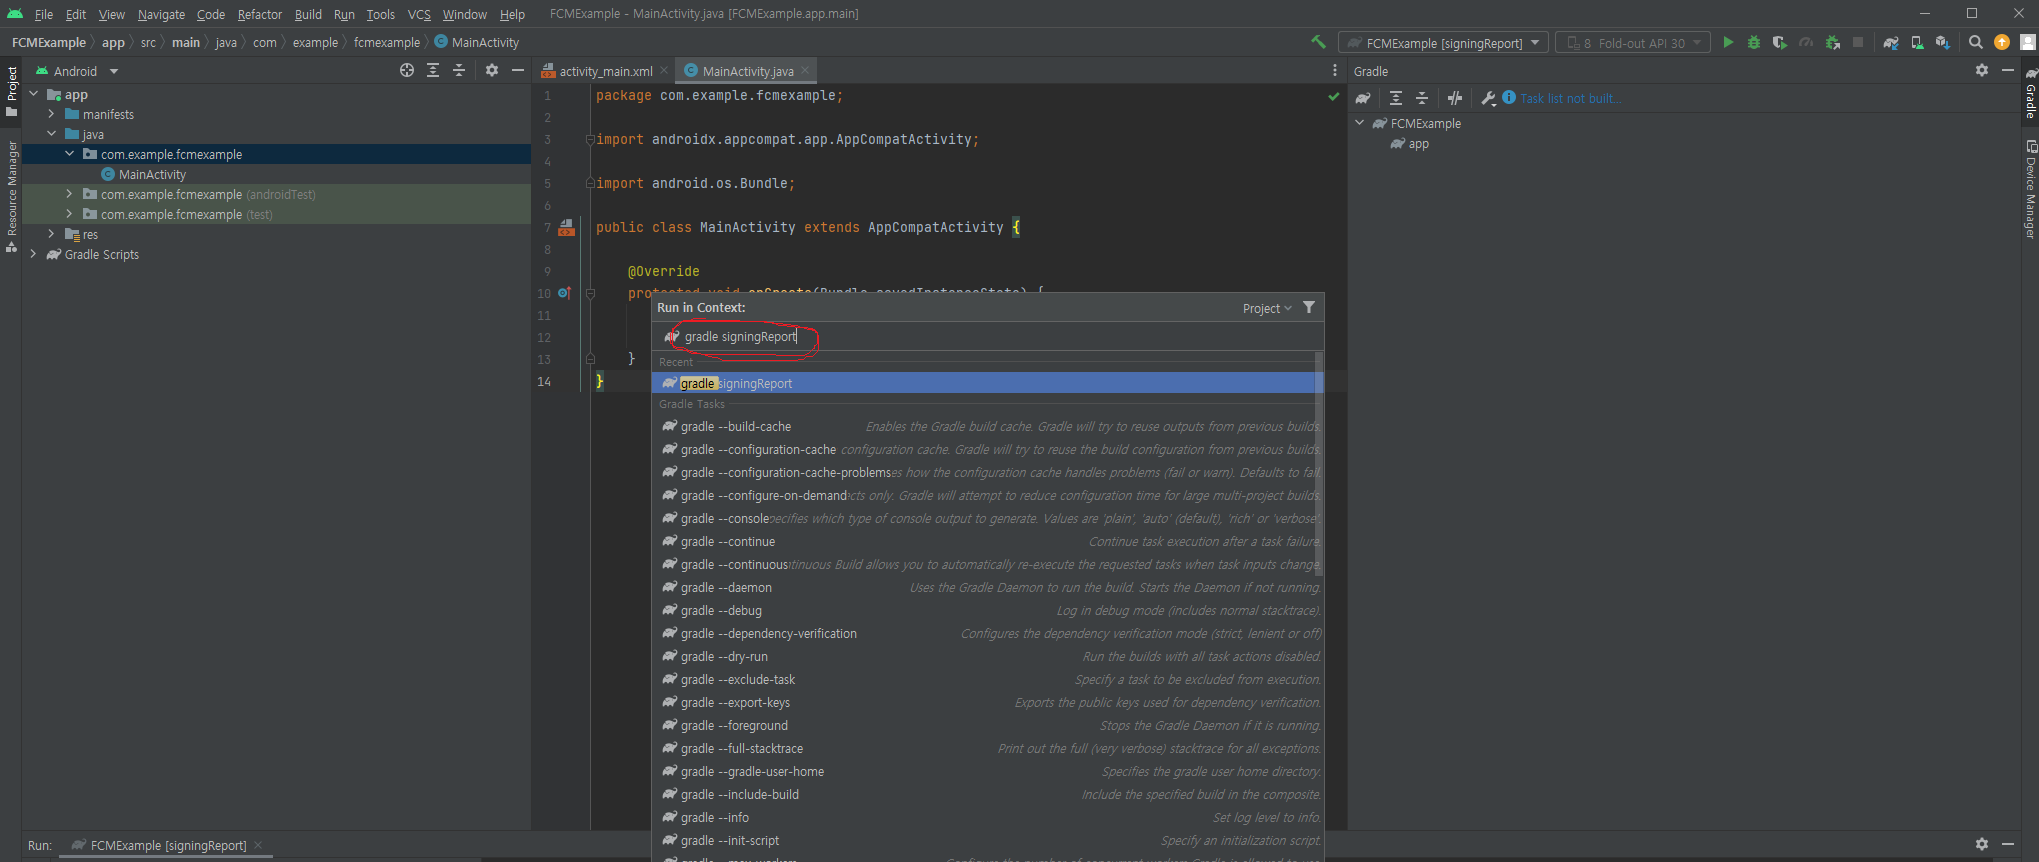Run app with coverage shield icon
The width and height of the screenshot is (2039, 862).
(x=1780, y=42)
